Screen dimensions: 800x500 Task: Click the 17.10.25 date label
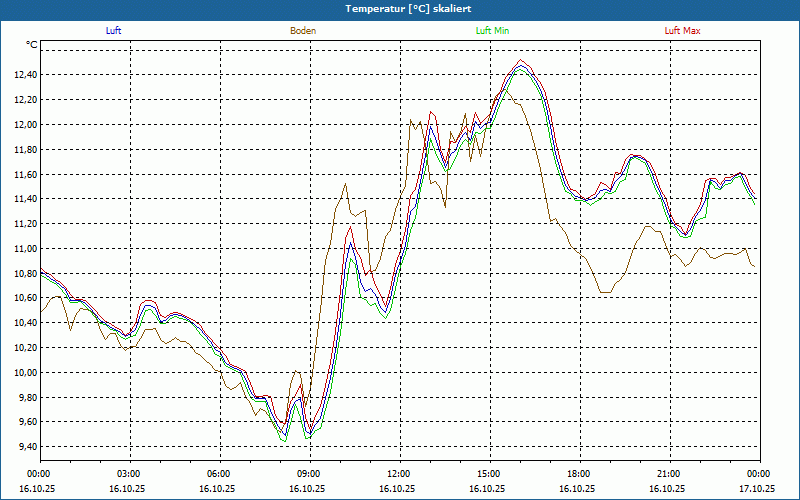[757, 489]
